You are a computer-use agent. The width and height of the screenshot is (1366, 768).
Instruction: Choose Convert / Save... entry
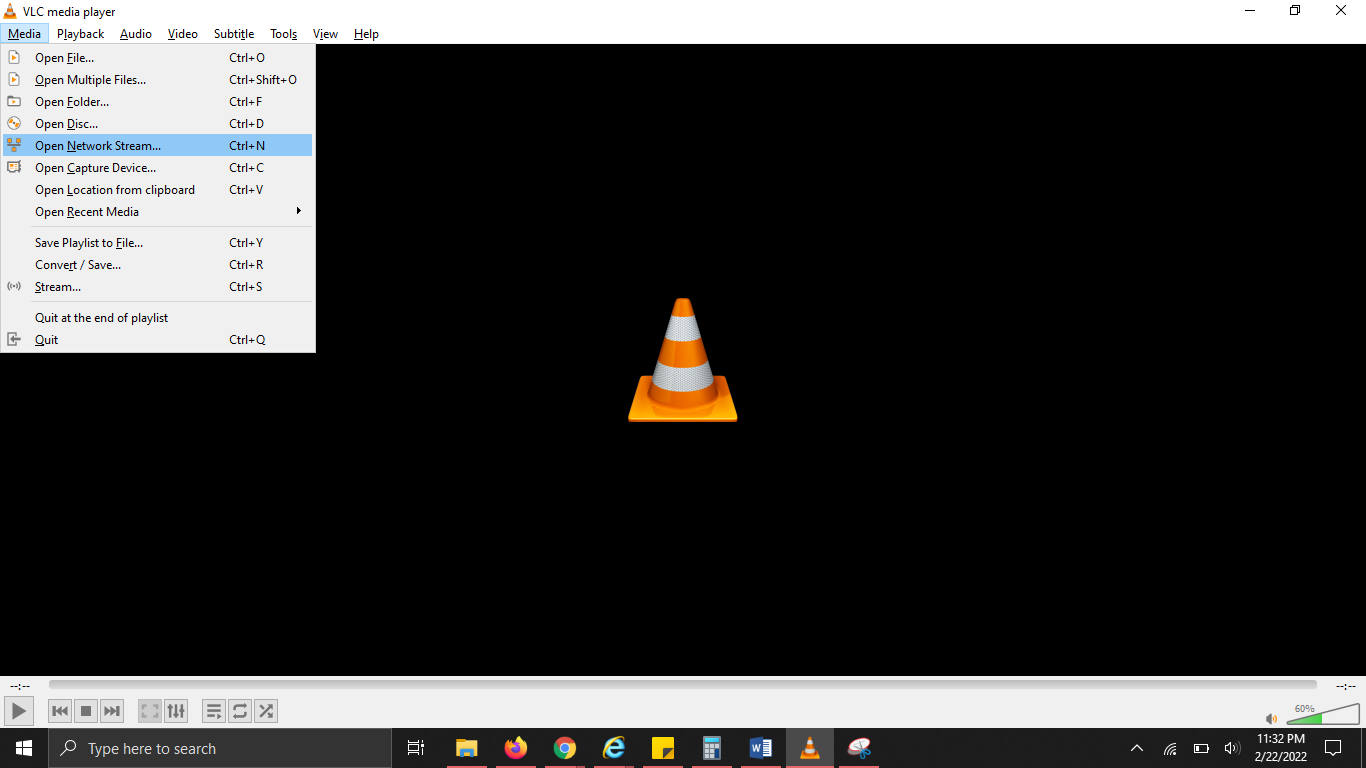tap(158, 265)
